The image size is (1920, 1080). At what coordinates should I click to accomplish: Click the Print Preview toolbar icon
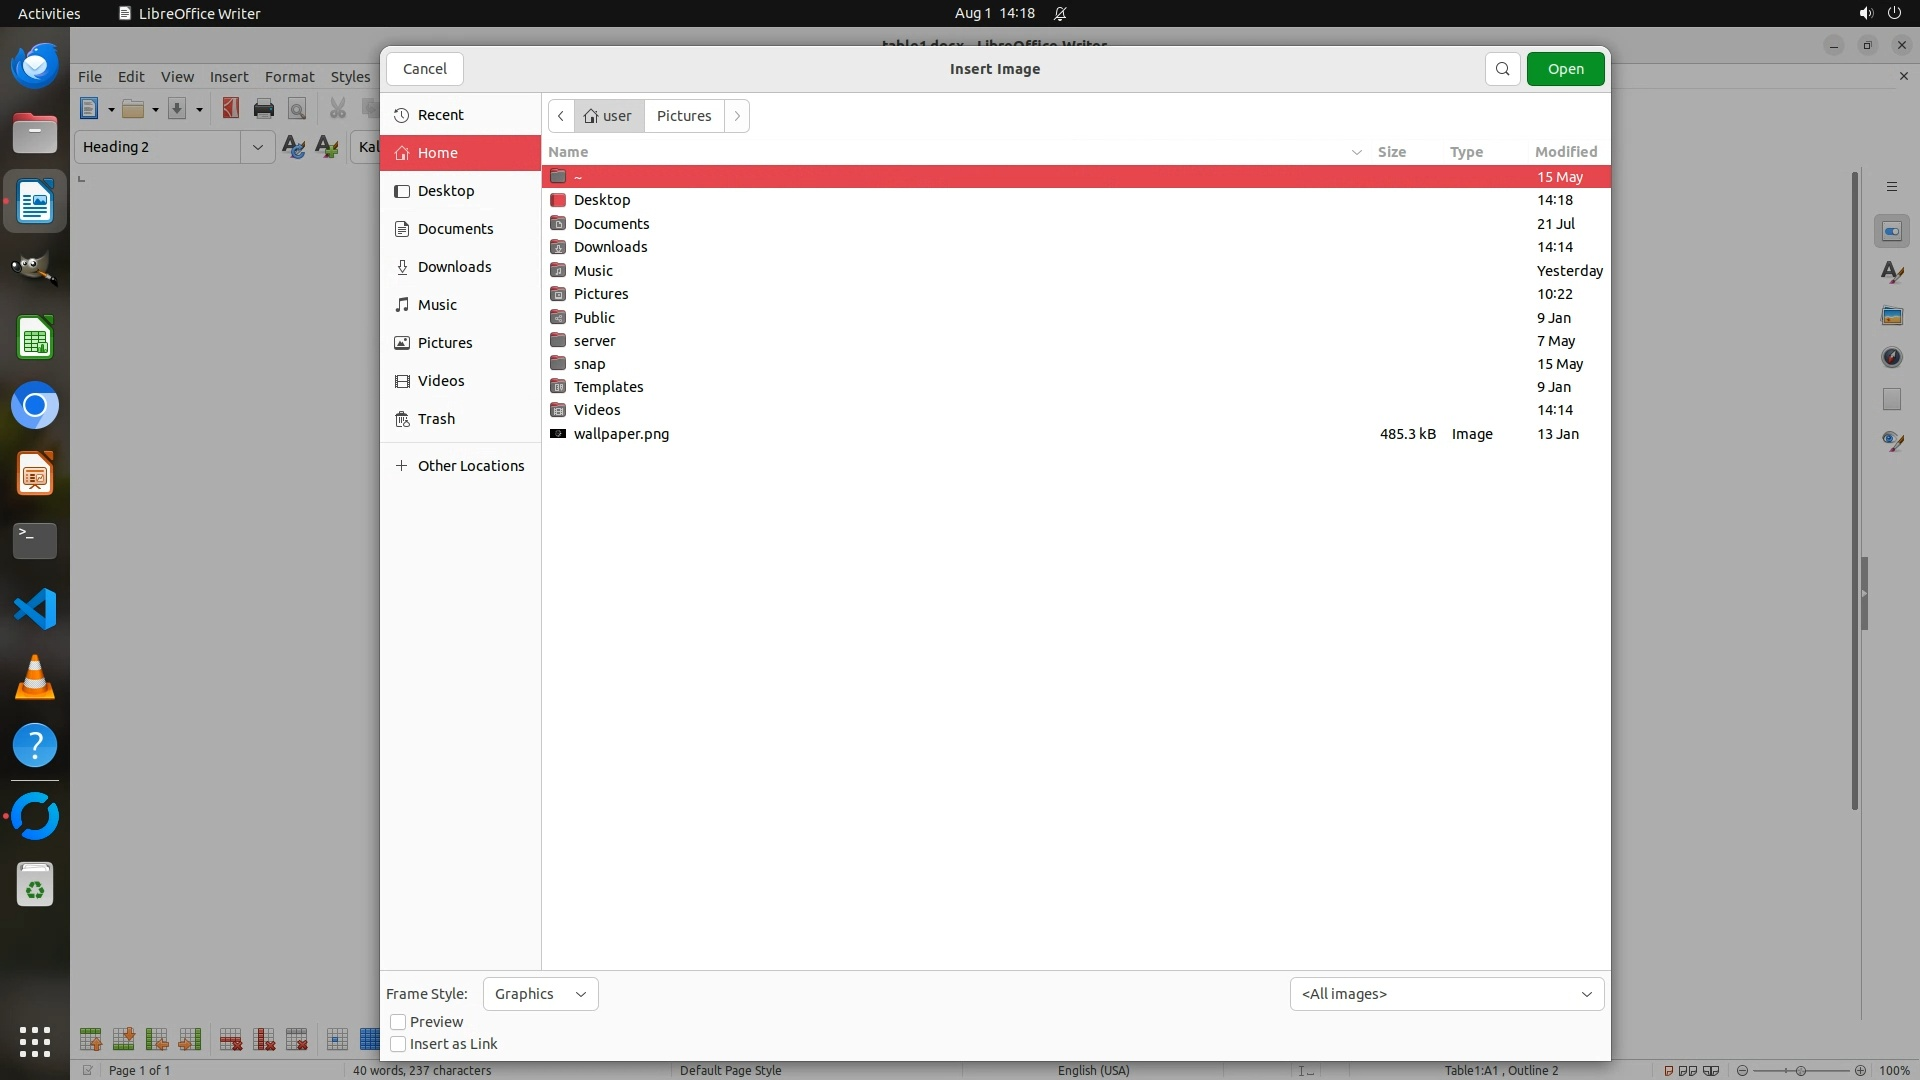tap(297, 109)
